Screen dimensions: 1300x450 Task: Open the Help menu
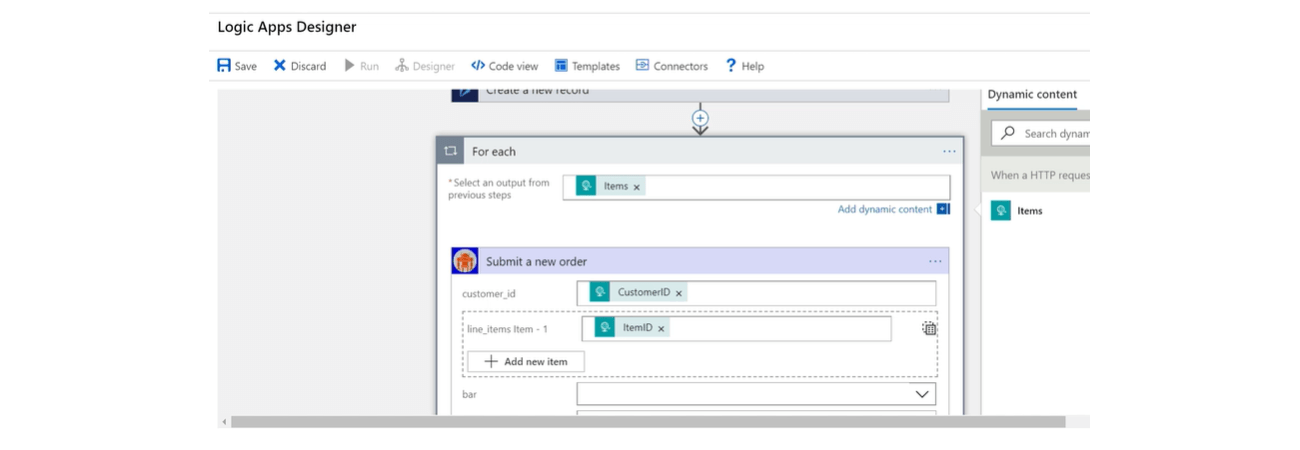pos(744,66)
